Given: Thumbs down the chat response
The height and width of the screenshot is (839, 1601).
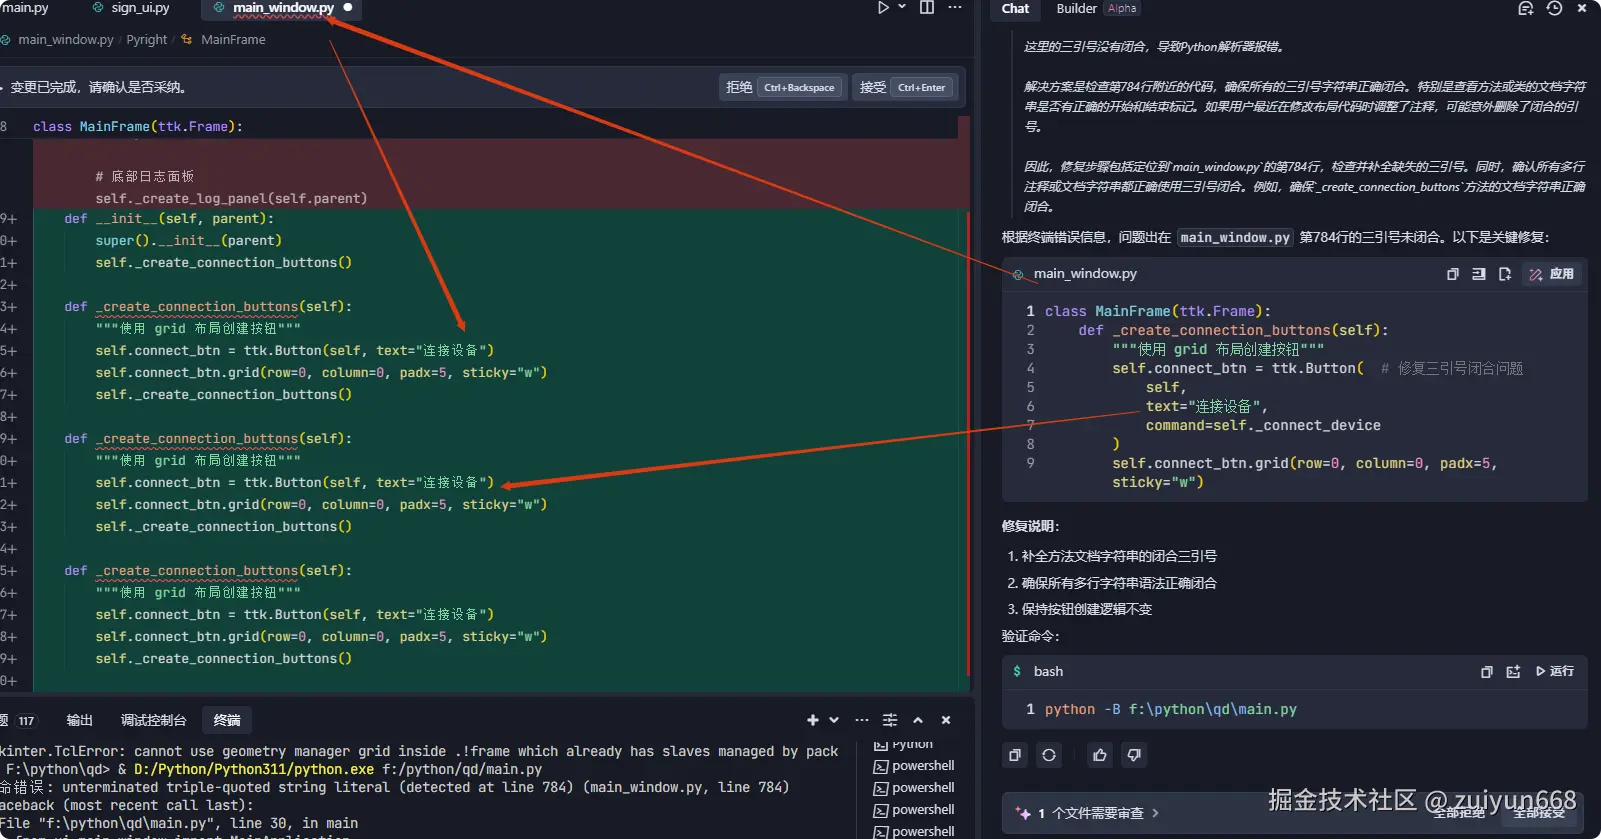Looking at the screenshot, I should click(1134, 755).
